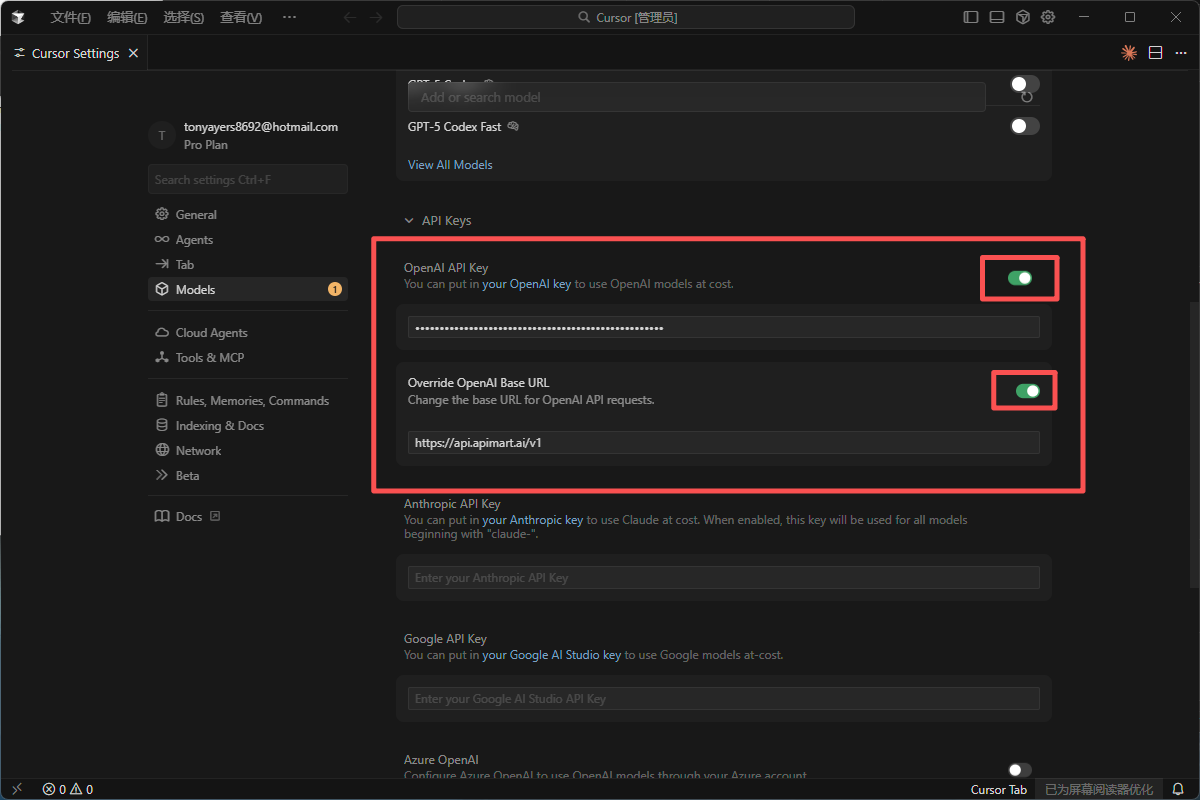Click Cursor Tab in status bar

[998, 789]
